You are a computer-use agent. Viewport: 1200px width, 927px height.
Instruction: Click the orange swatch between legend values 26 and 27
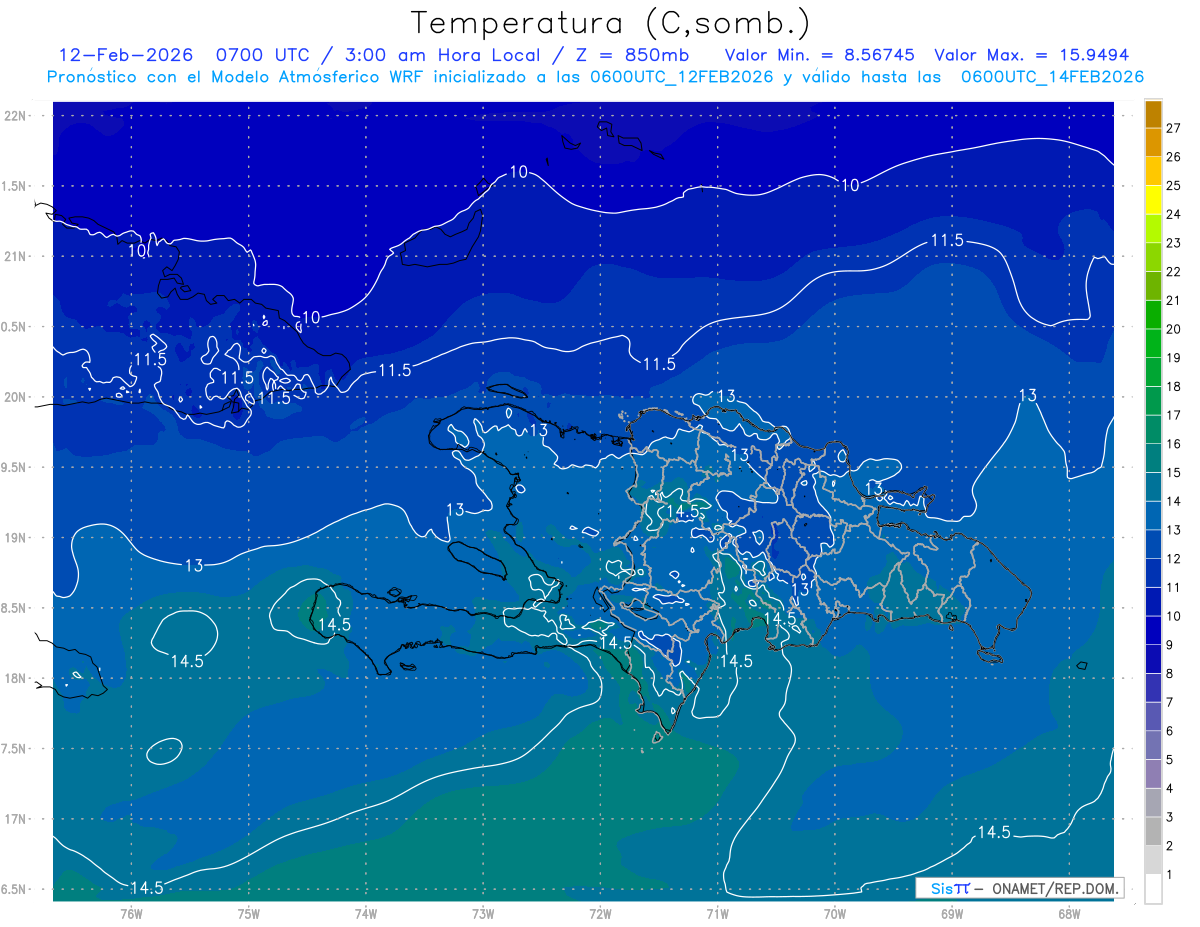coord(1153,142)
